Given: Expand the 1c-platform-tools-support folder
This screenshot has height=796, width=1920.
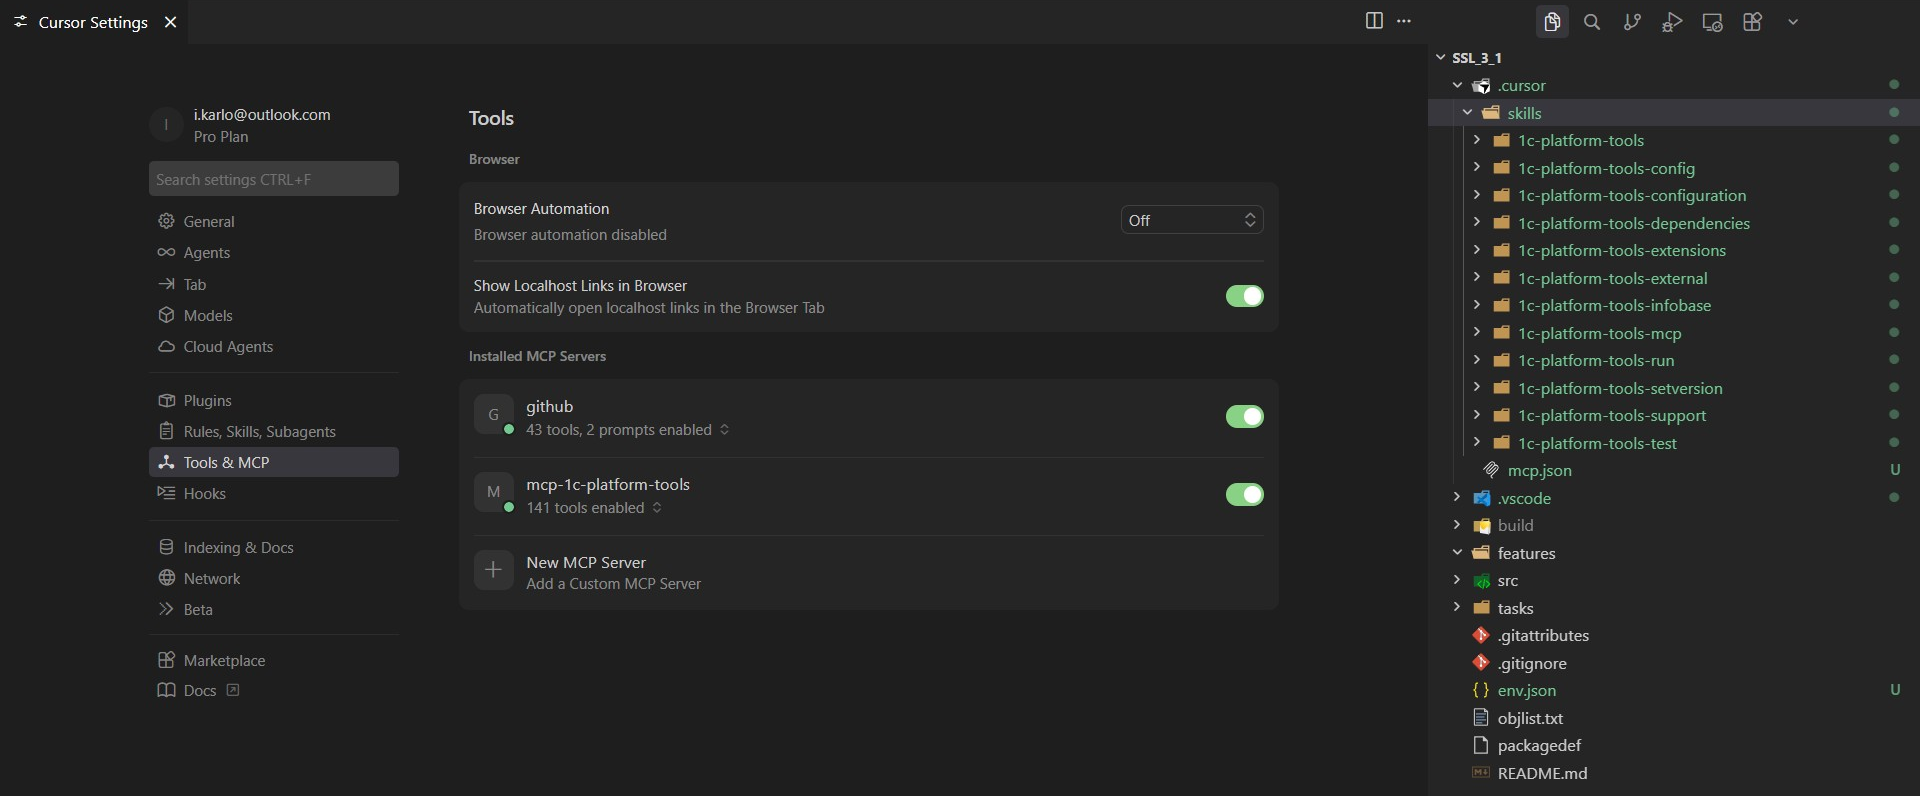Looking at the screenshot, I should [x=1477, y=415].
